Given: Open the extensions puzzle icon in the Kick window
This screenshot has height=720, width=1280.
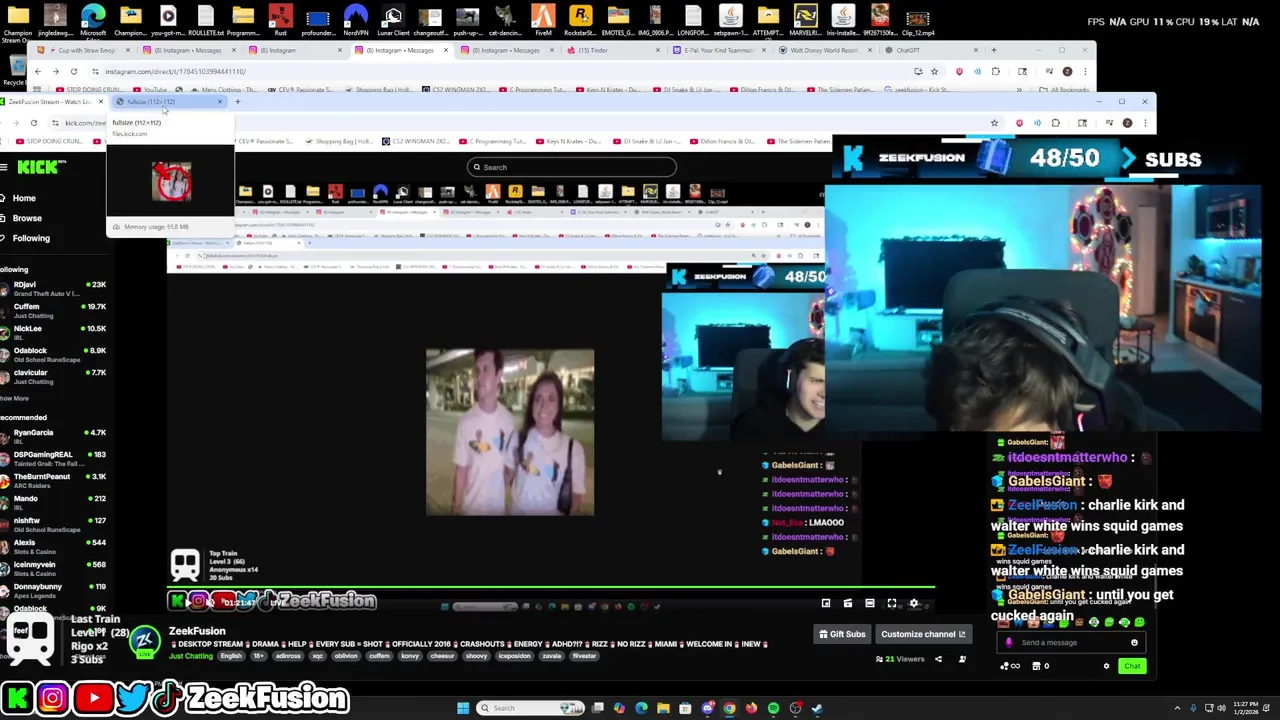Looking at the screenshot, I should pos(1056,123).
